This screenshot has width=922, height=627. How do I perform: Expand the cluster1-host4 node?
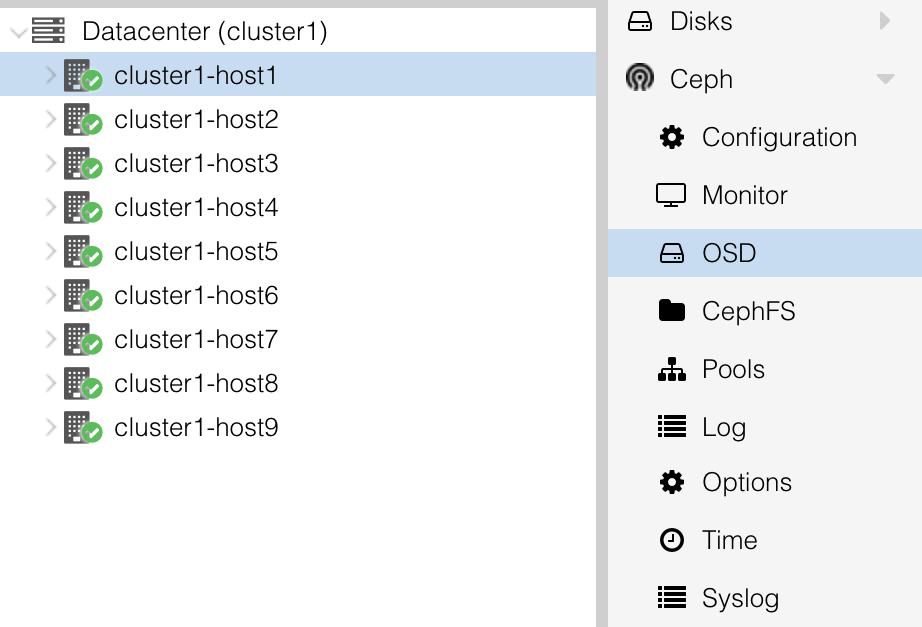(x=51, y=207)
